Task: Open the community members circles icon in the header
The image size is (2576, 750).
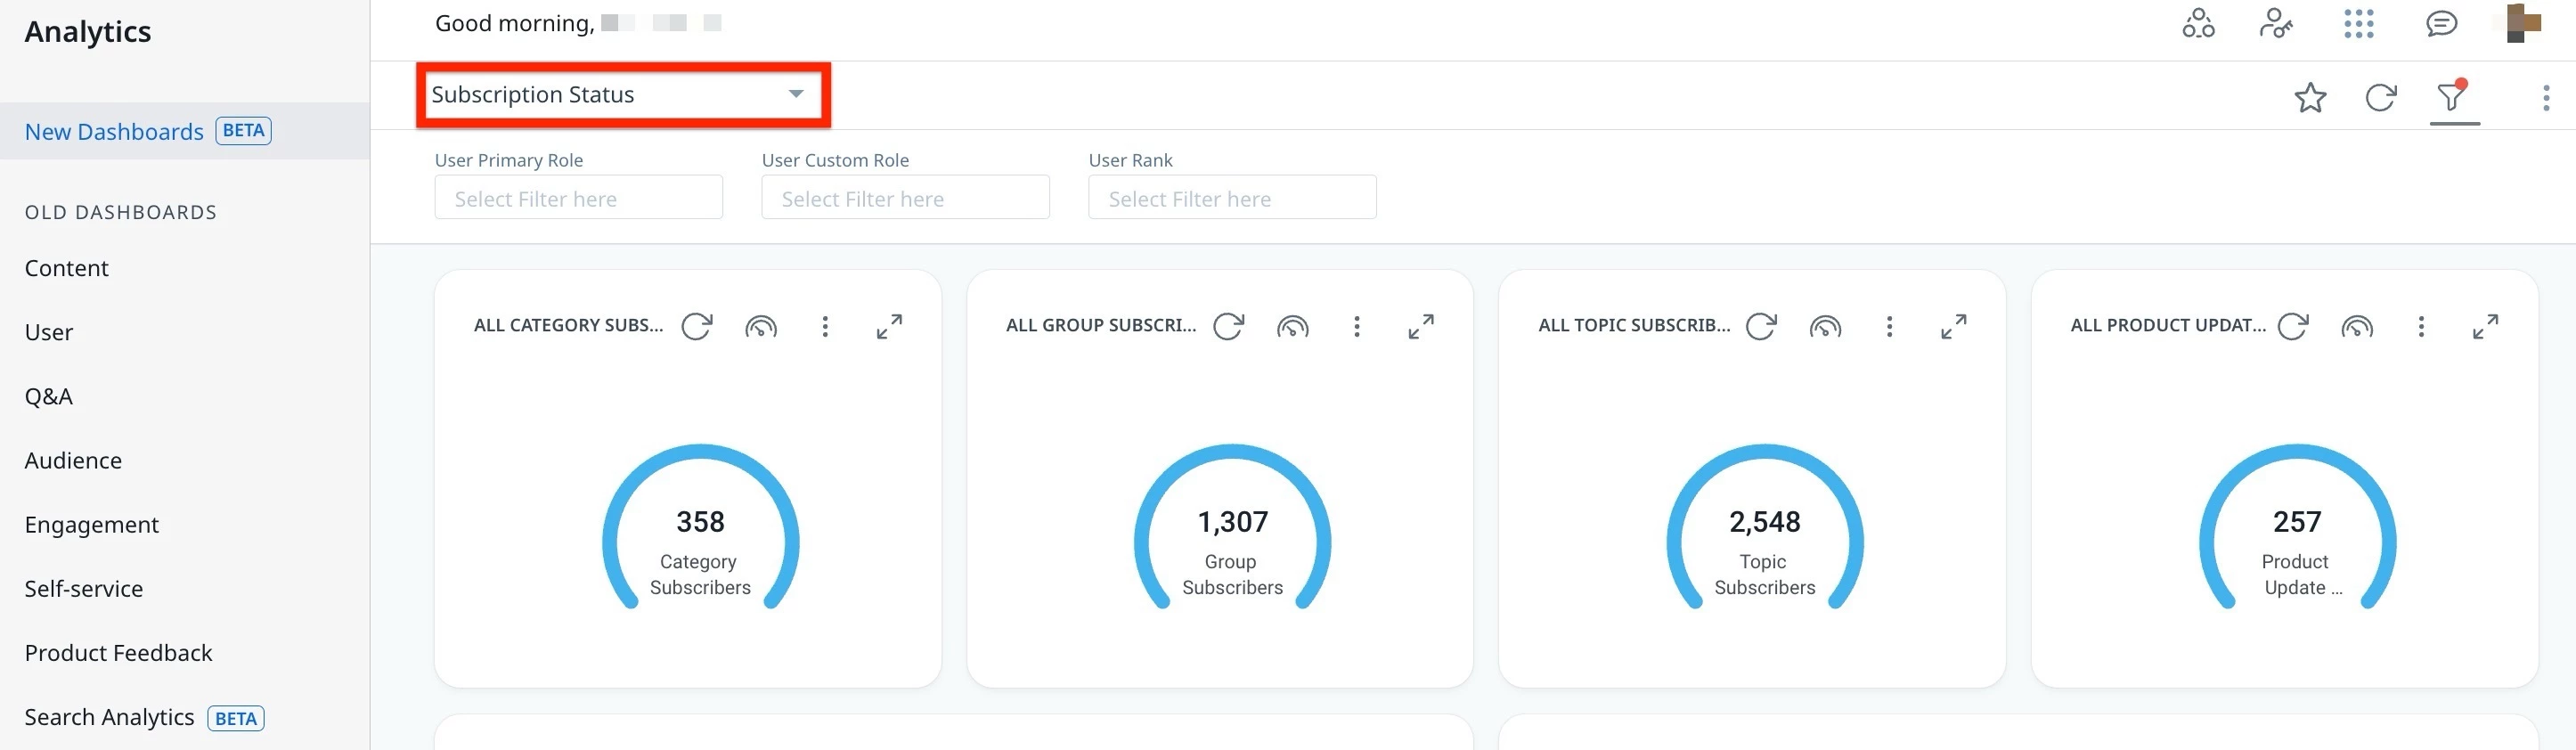Action: pyautogui.click(x=2198, y=23)
